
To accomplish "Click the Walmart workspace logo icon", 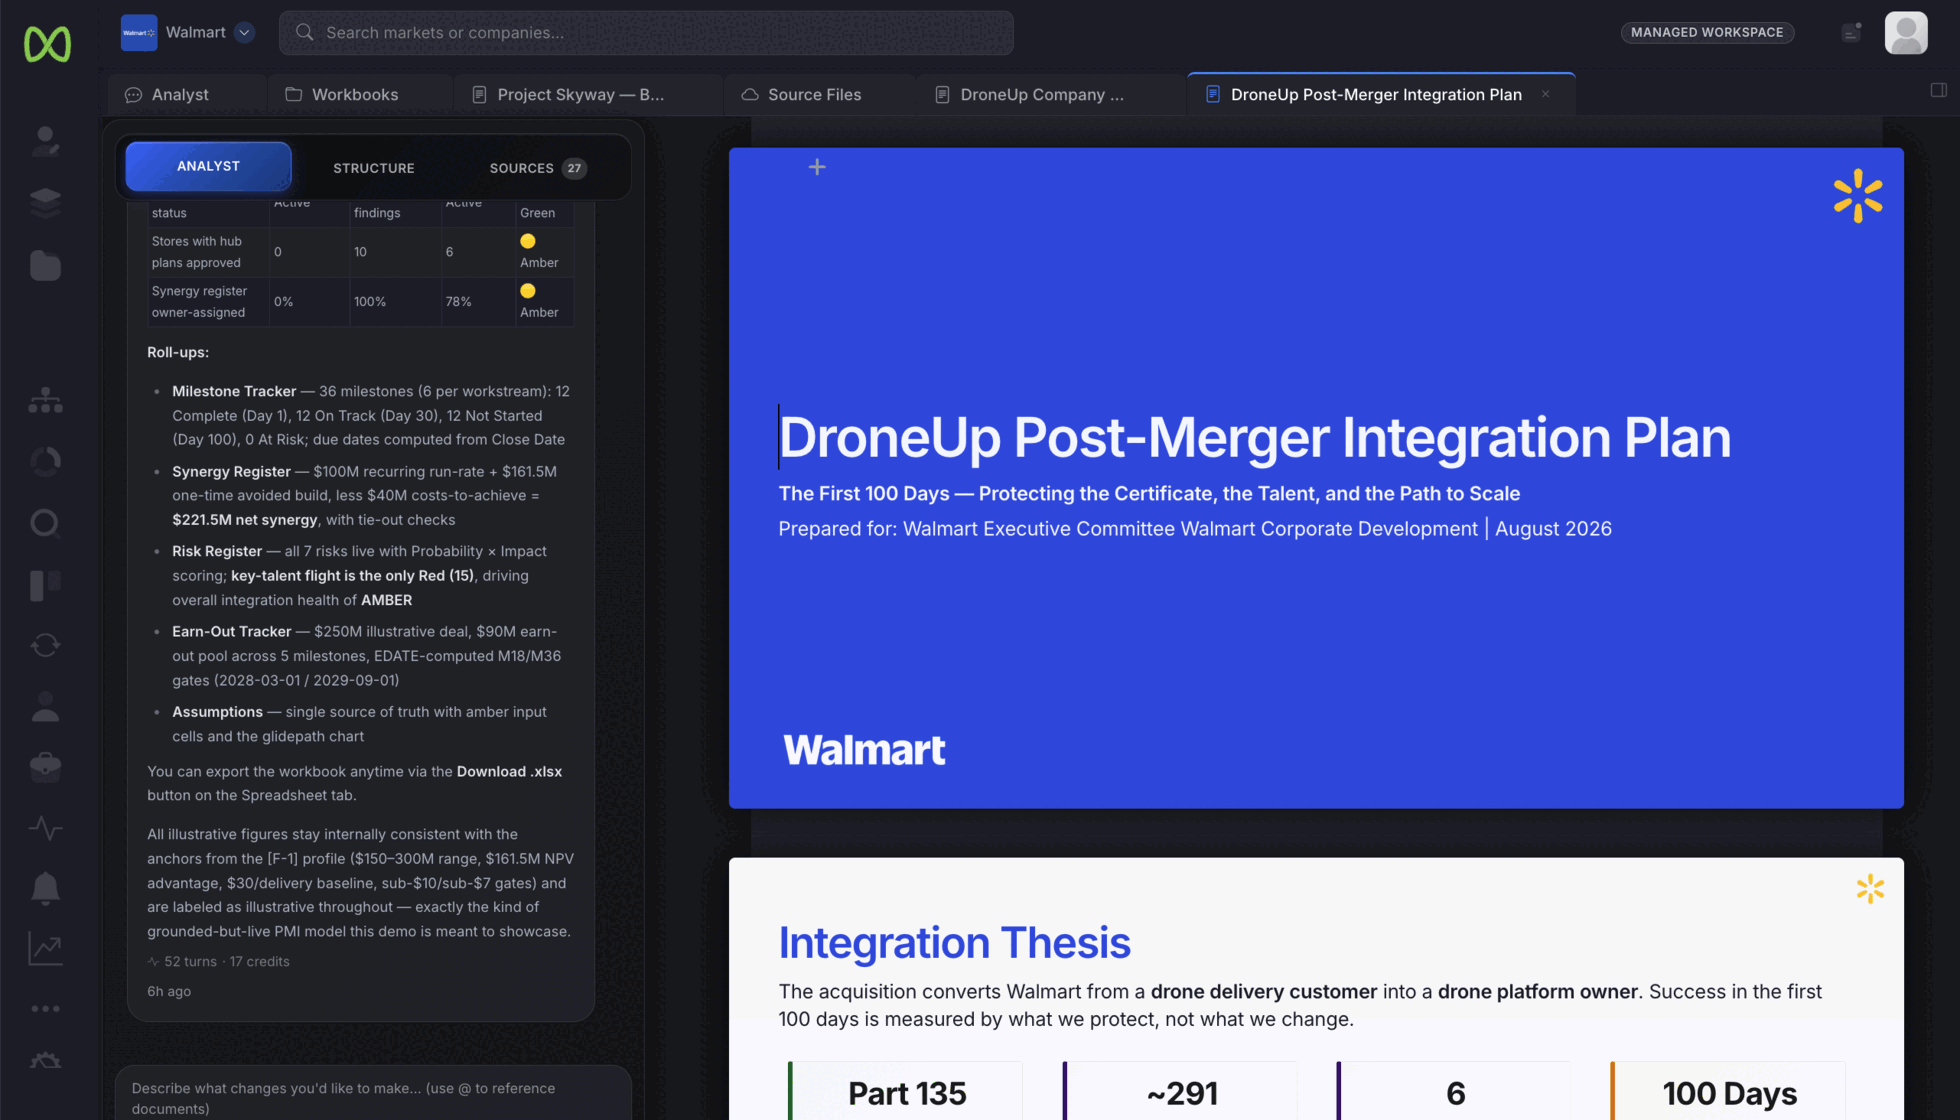I will [x=139, y=32].
